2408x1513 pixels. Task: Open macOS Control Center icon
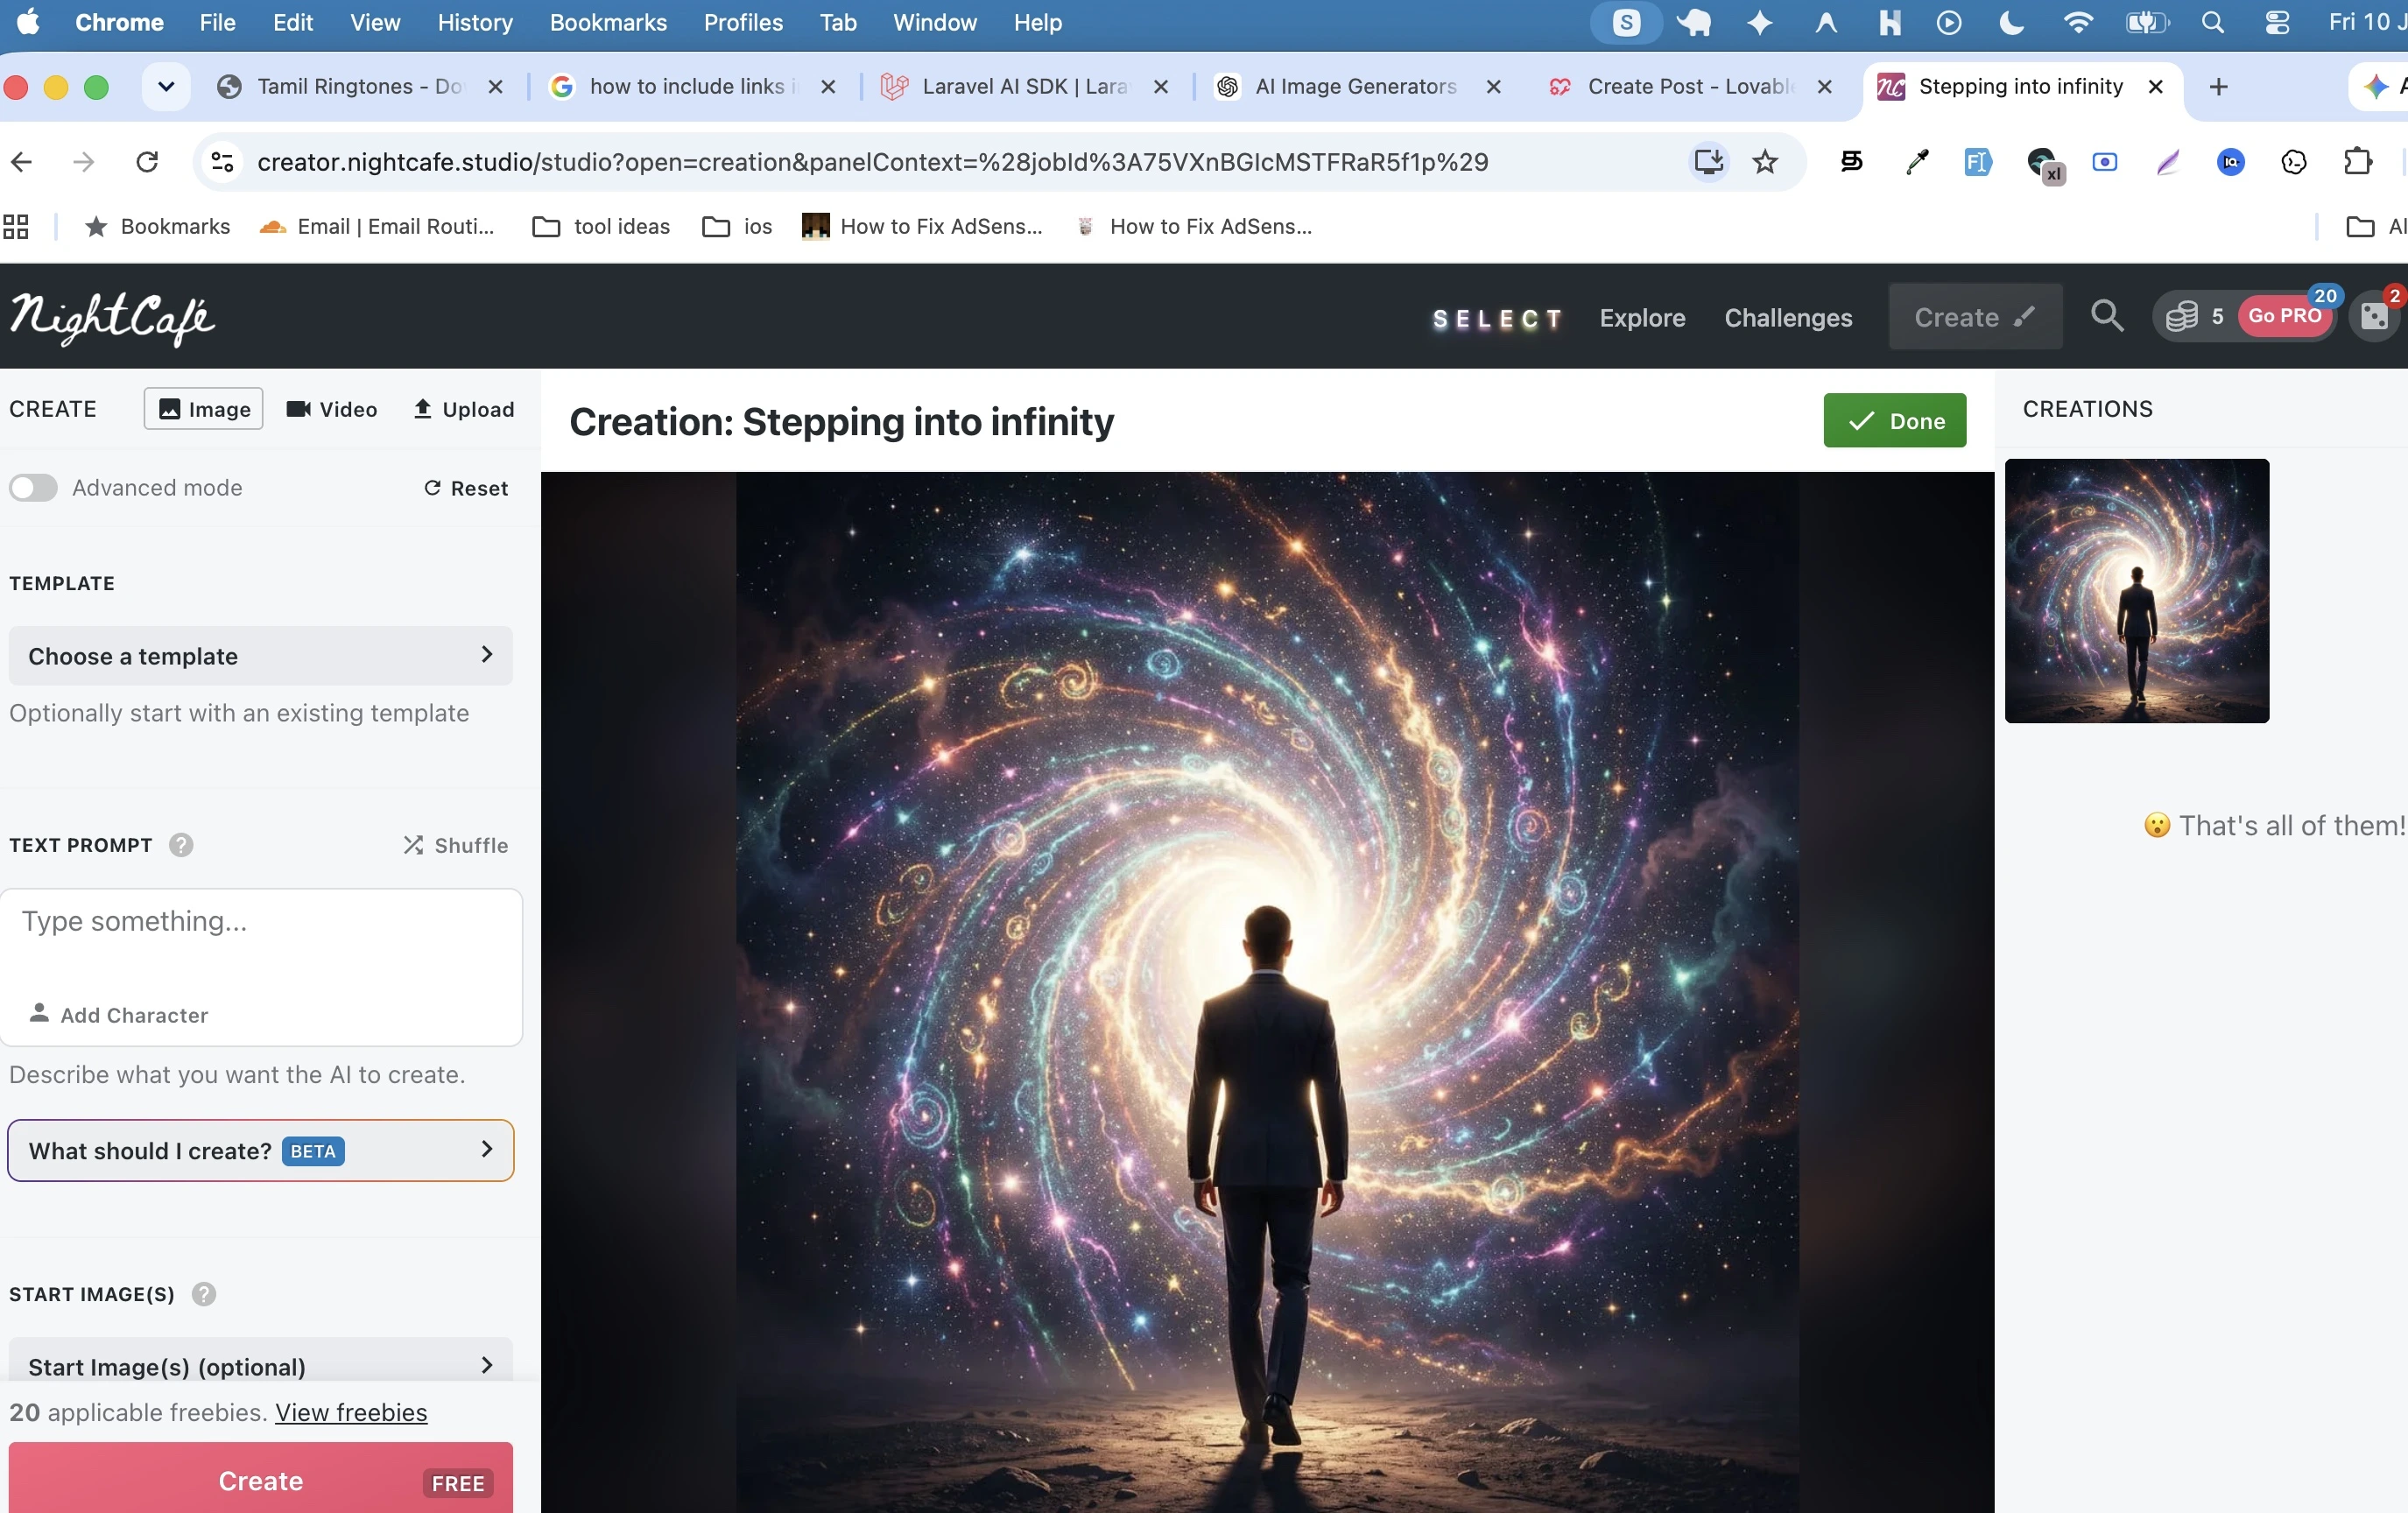click(2277, 22)
